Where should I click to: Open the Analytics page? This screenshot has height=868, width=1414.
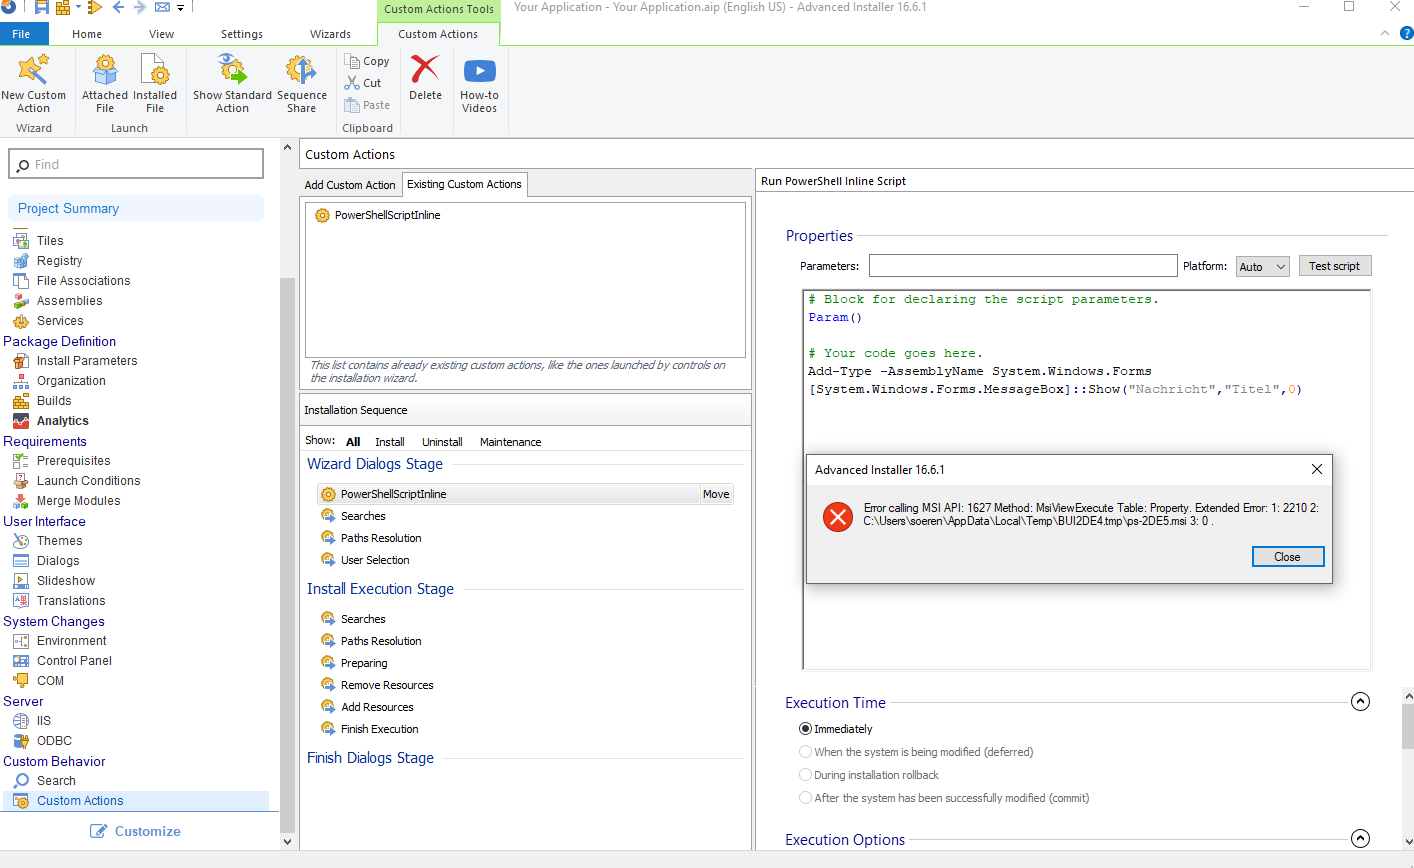62,421
